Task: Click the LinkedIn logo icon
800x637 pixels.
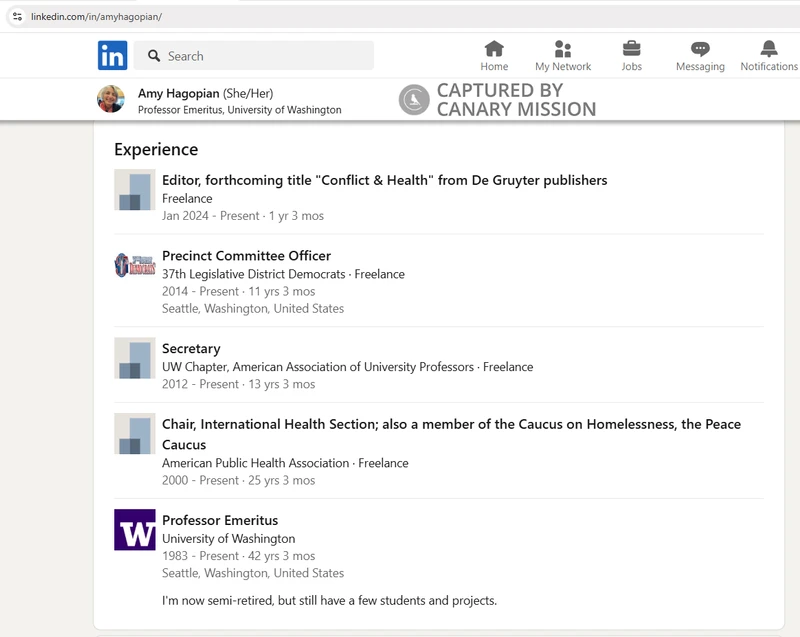Action: tap(112, 55)
